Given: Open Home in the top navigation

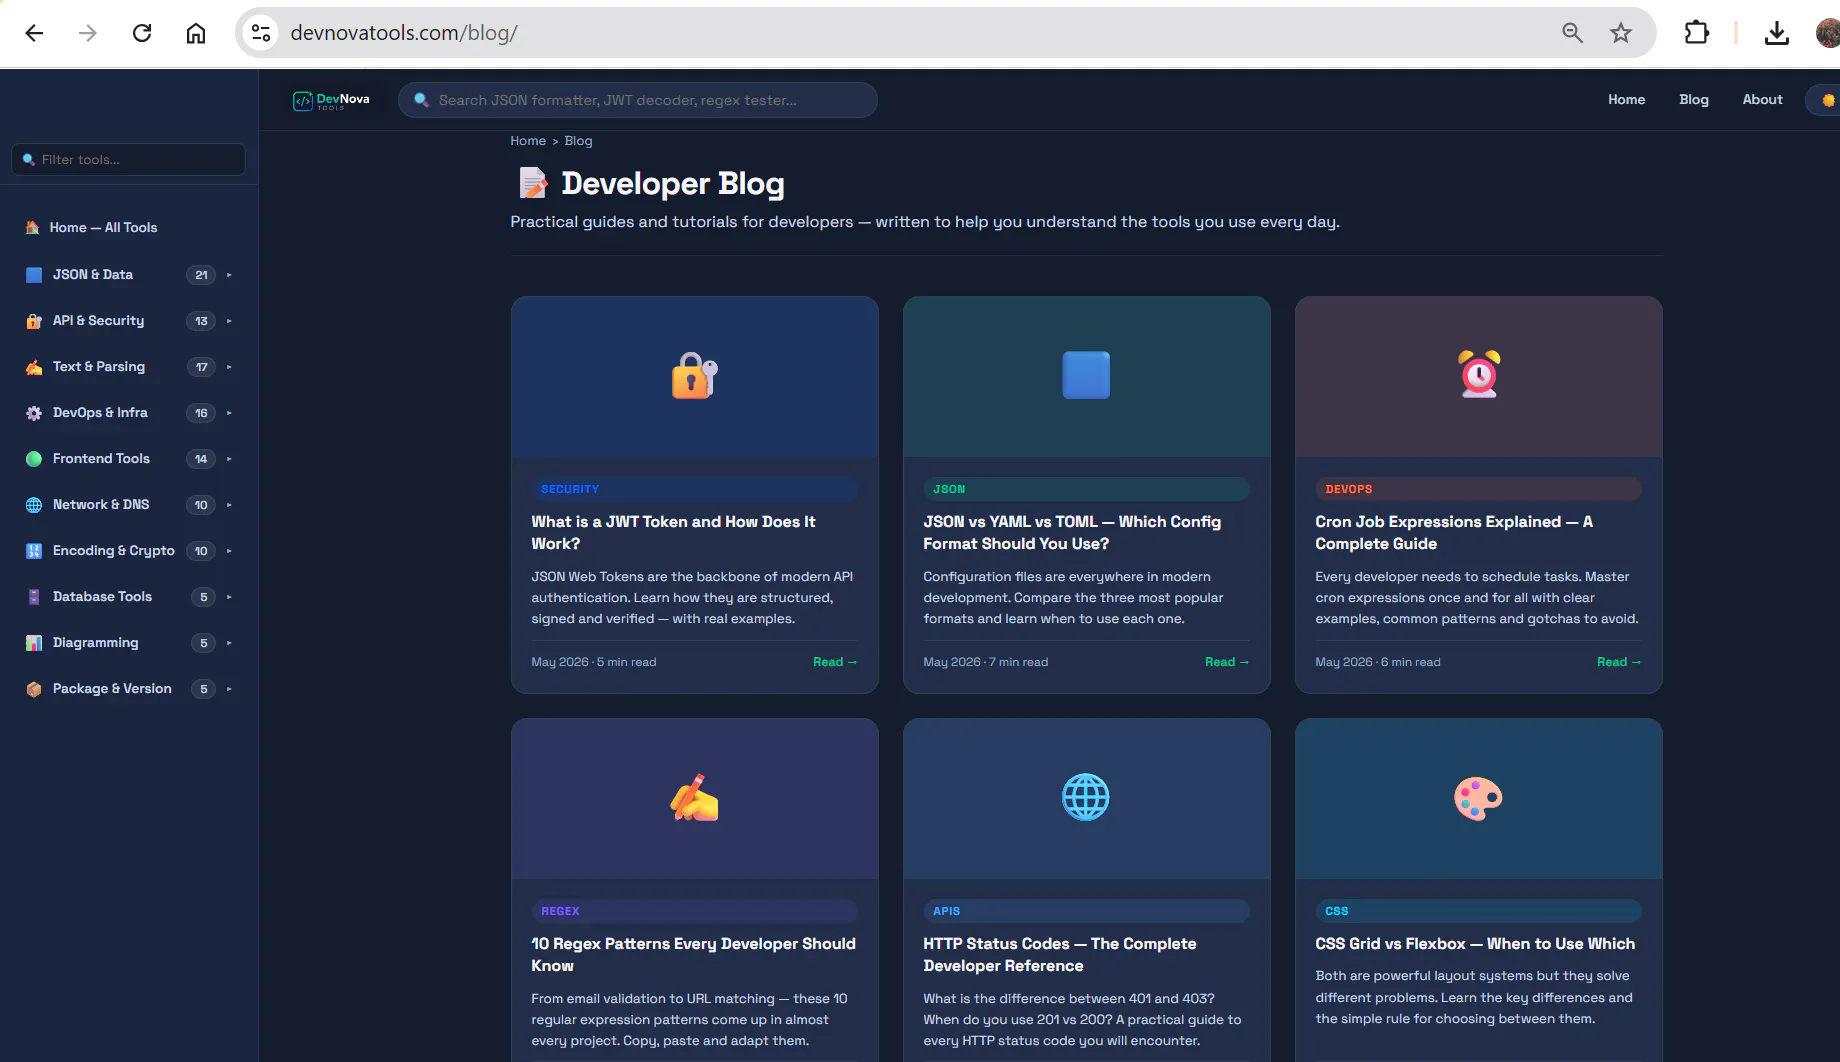Looking at the screenshot, I should [1626, 100].
